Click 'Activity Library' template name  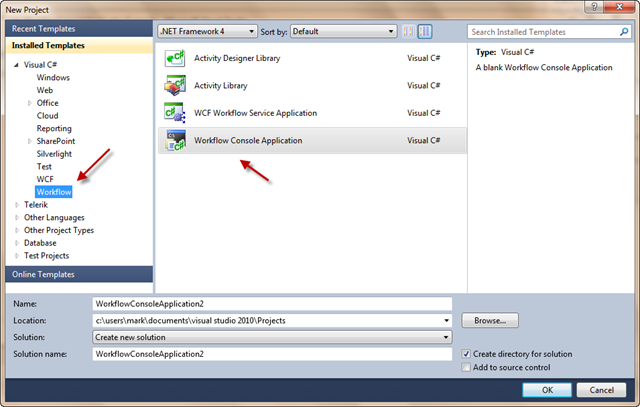point(221,86)
